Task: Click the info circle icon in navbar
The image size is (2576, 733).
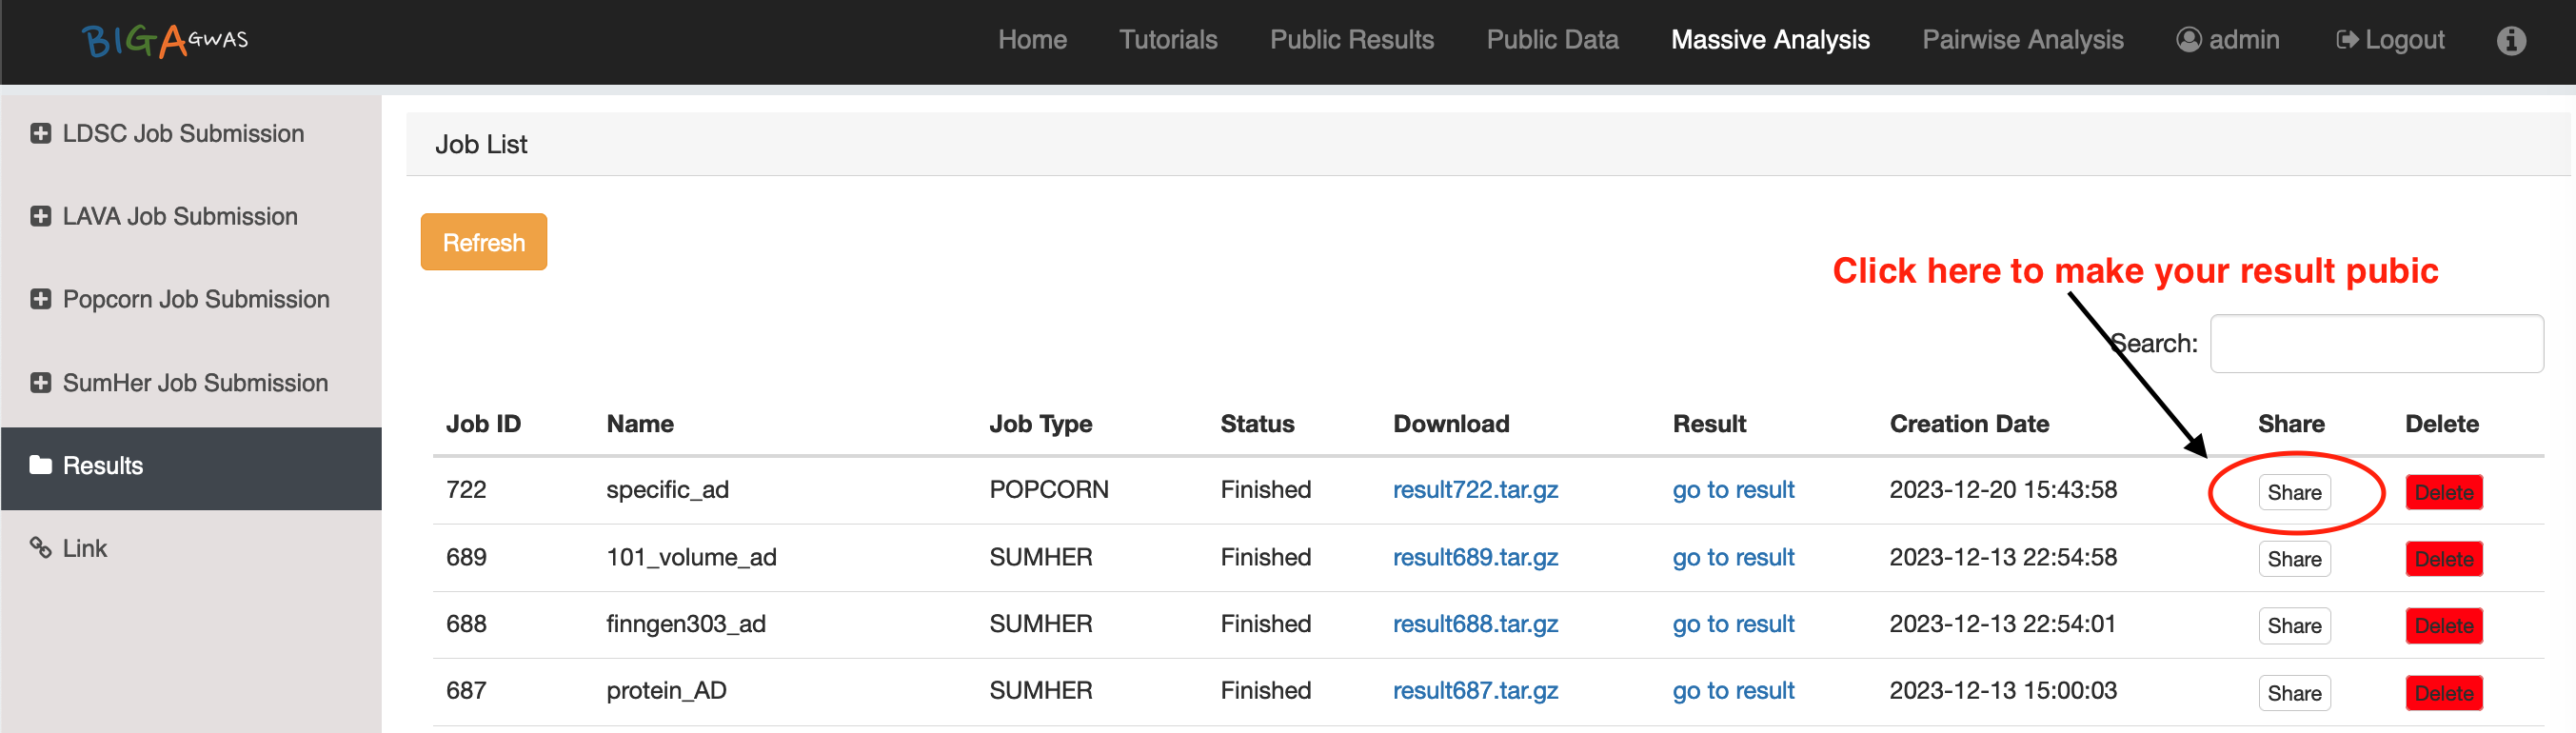Action: click(x=2510, y=40)
